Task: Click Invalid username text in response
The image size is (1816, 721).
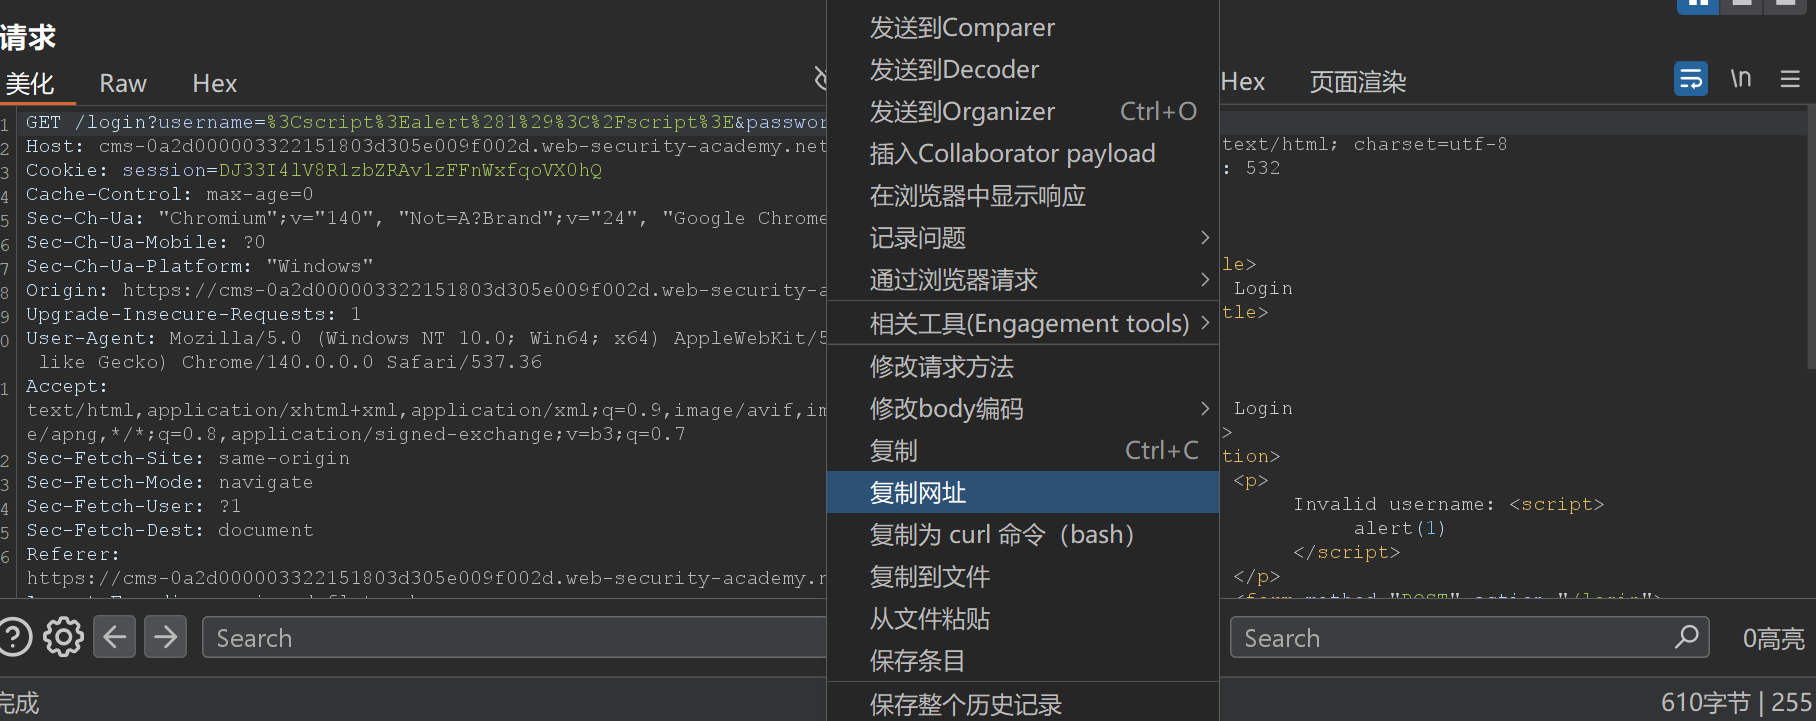Action: [x=1394, y=504]
